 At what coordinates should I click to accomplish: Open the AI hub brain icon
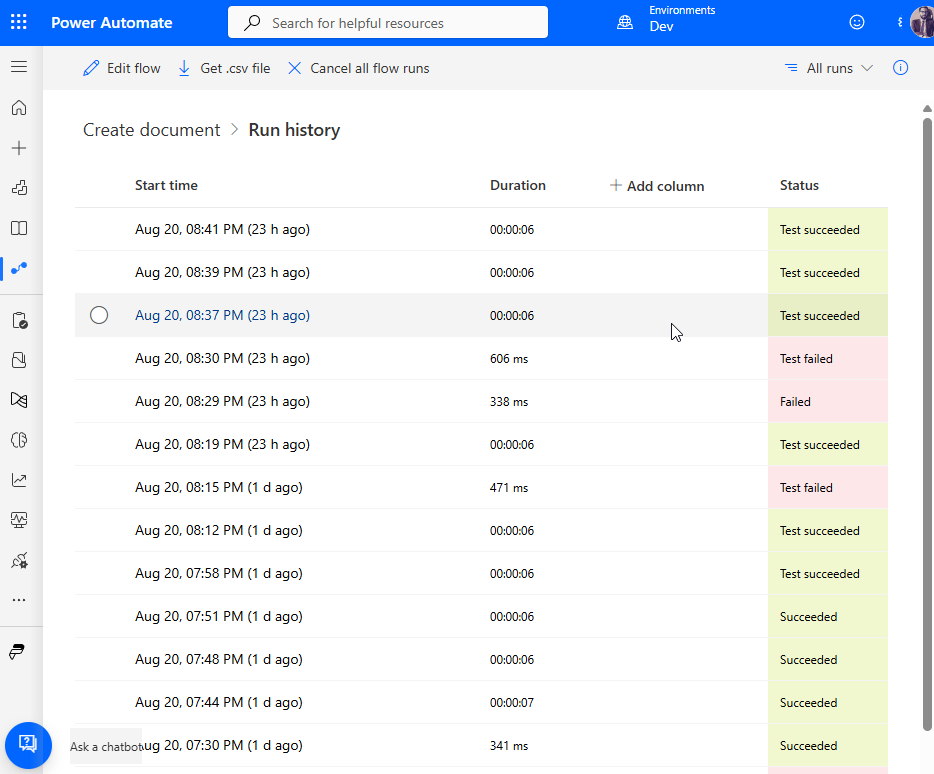pos(19,440)
